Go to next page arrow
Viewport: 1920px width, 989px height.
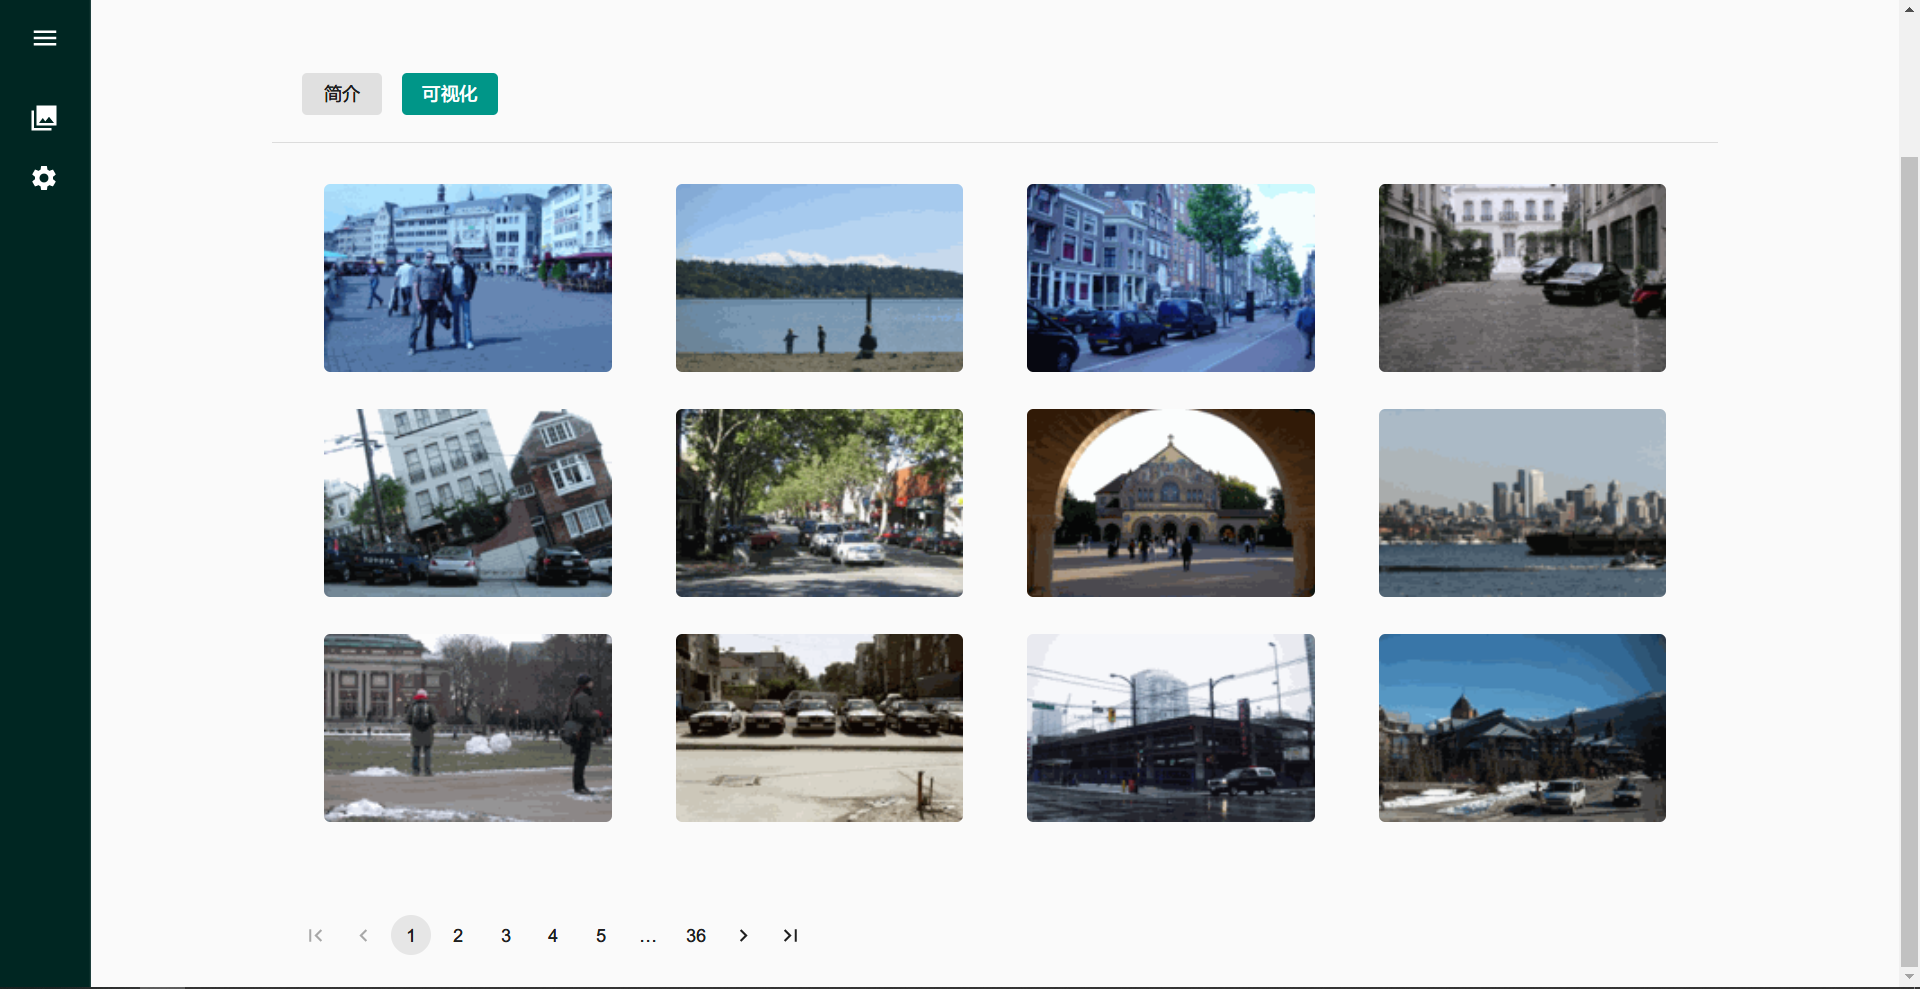pos(743,935)
